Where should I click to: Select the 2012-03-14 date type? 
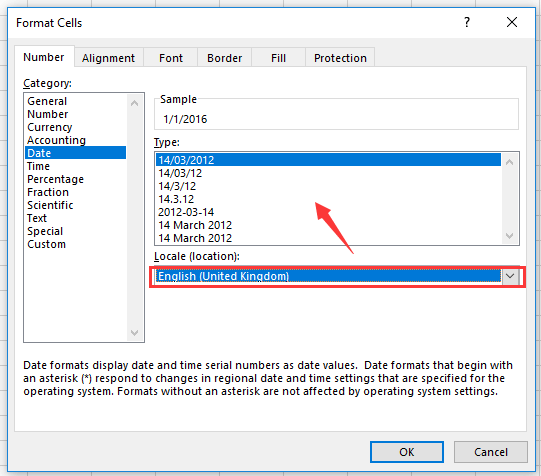[x=186, y=212]
